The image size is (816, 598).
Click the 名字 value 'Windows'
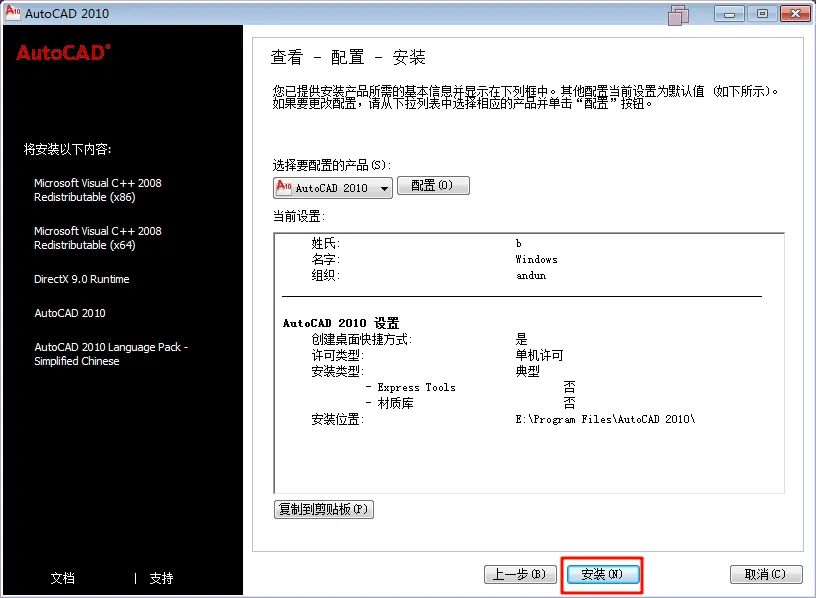tap(537, 259)
